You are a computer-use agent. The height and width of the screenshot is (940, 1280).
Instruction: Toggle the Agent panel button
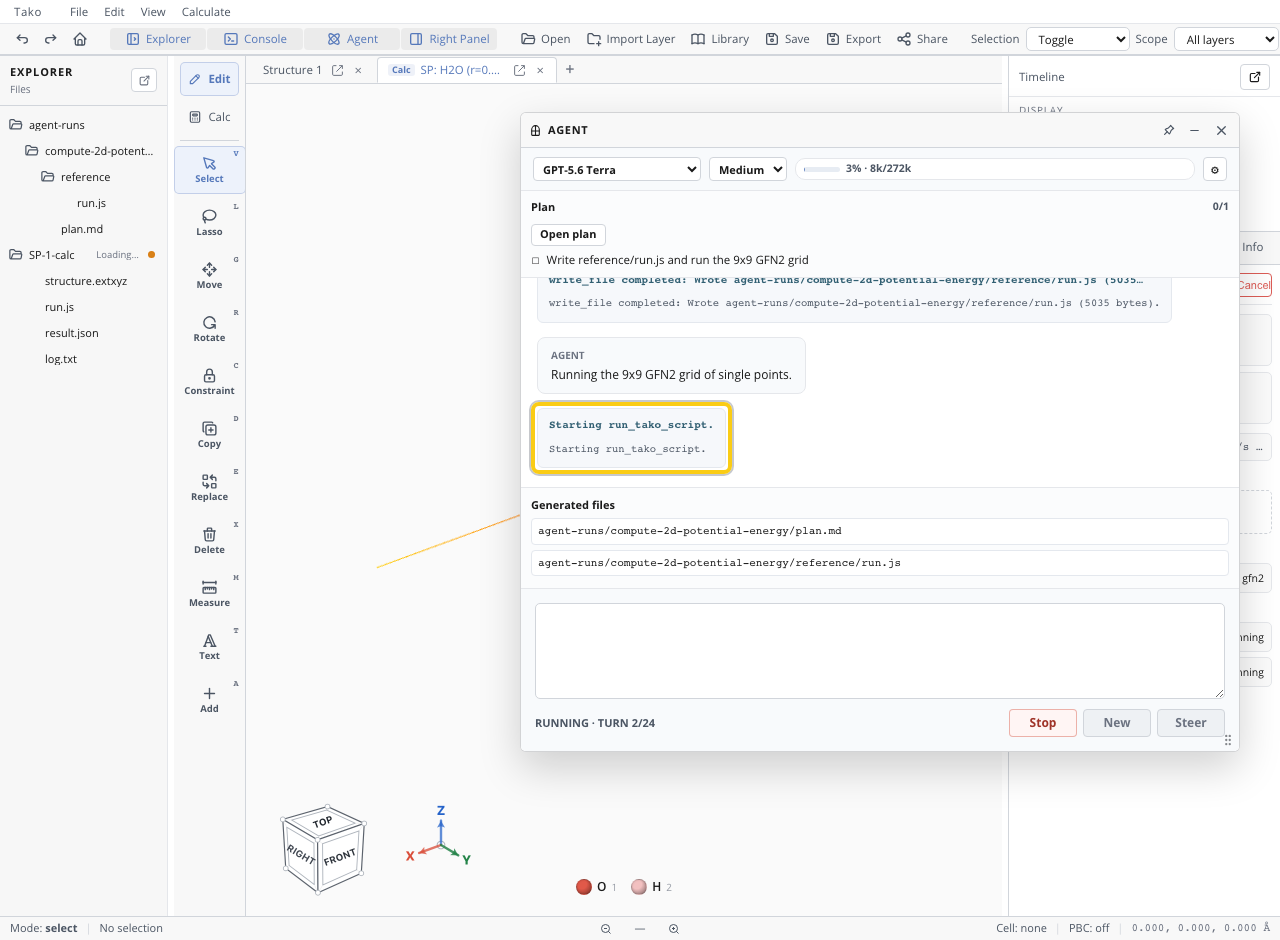[352, 39]
